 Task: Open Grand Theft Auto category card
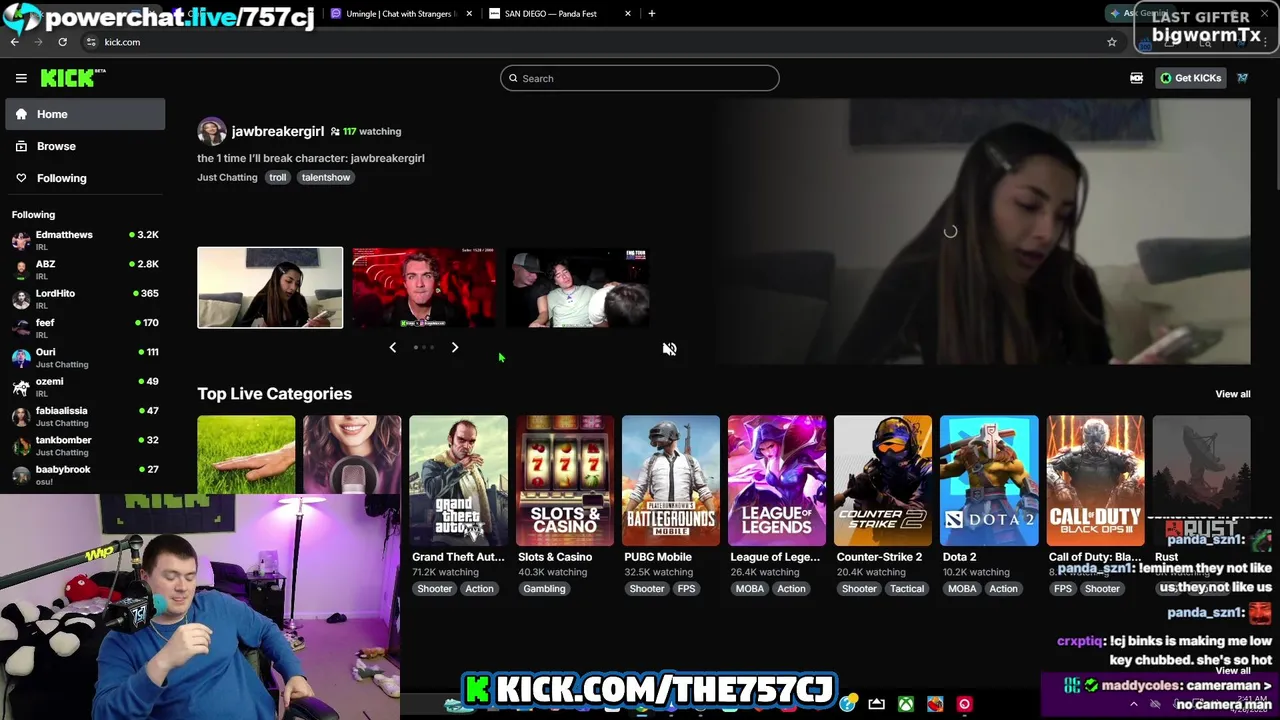tap(458, 480)
